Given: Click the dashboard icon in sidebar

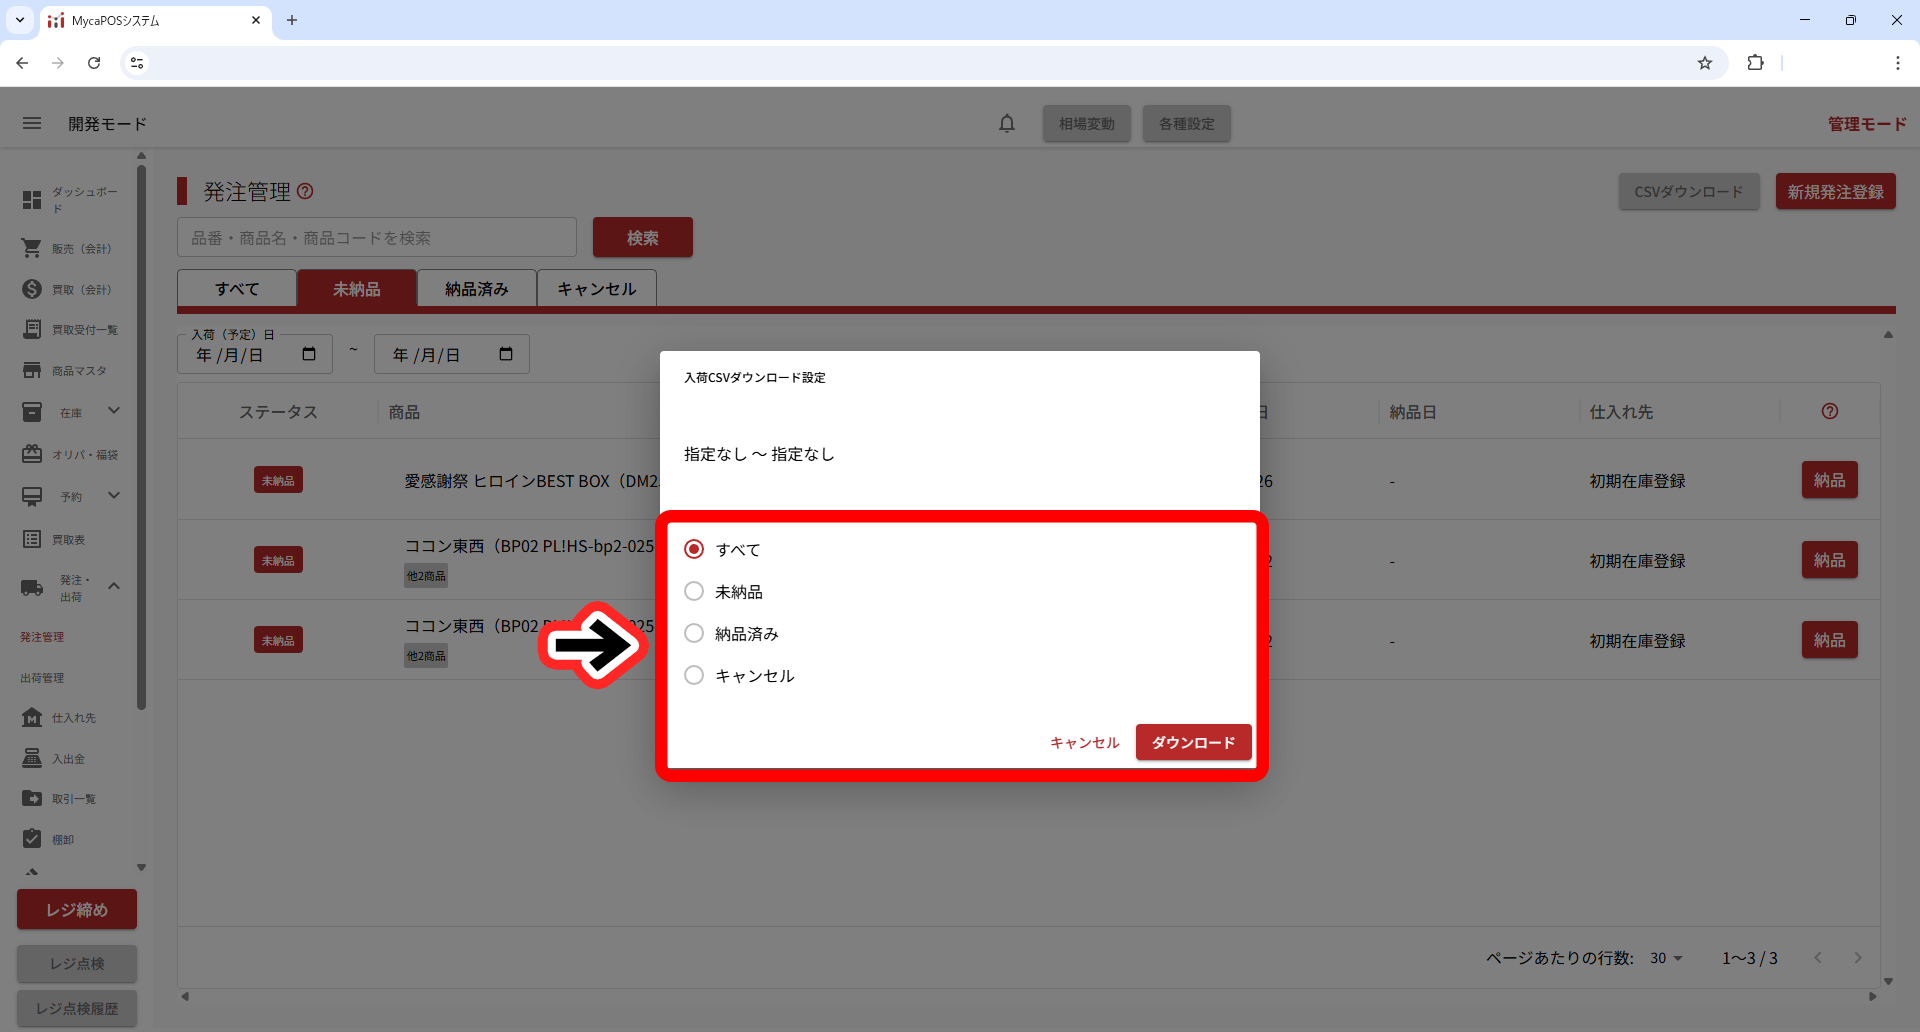Looking at the screenshot, I should coord(32,200).
